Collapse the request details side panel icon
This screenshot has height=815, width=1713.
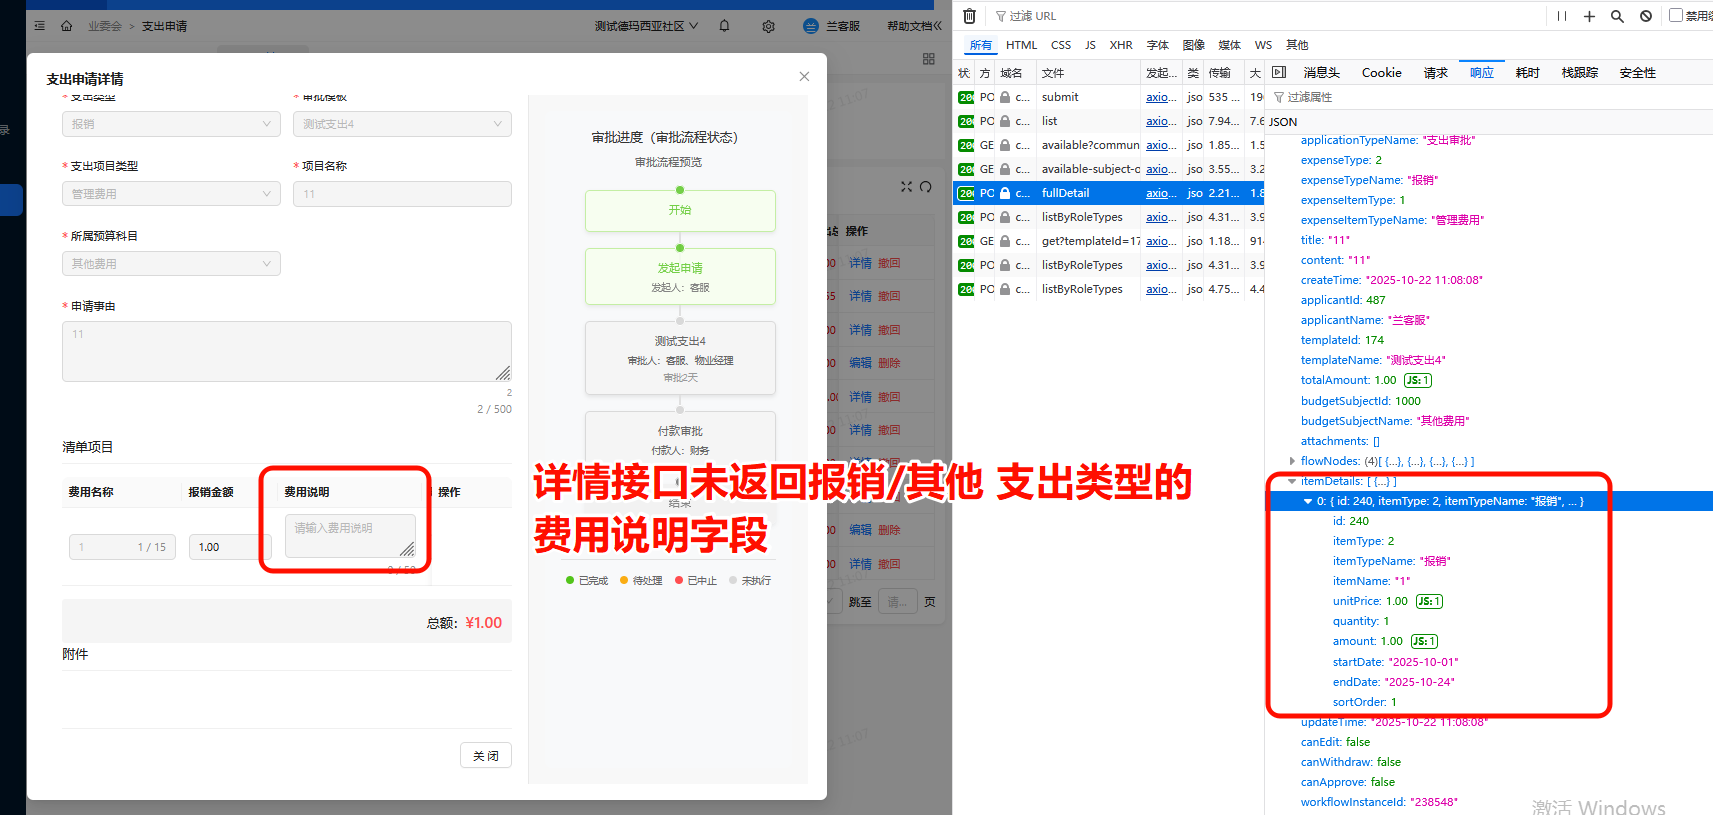click(1279, 72)
